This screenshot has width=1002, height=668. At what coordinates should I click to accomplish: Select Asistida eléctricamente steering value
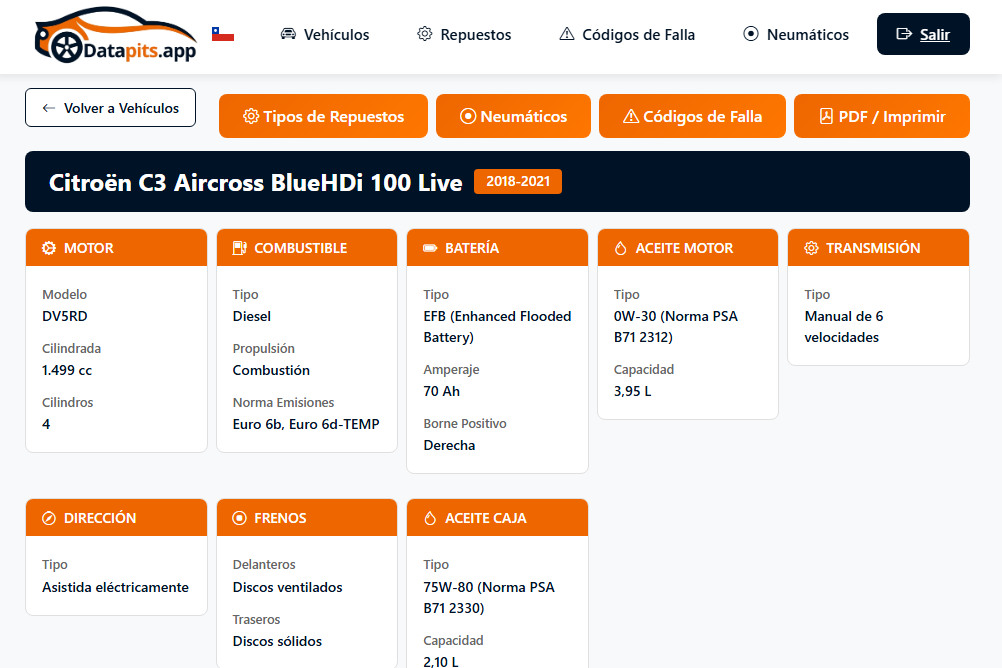[x=116, y=587]
